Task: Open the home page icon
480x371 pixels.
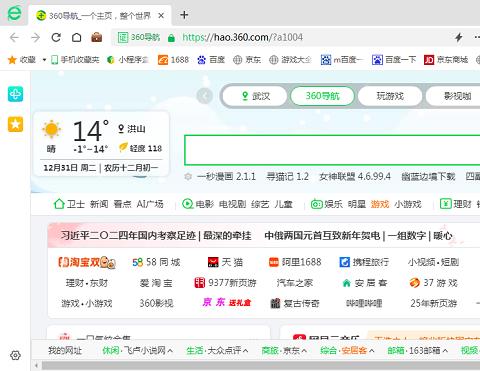Action: point(77,37)
